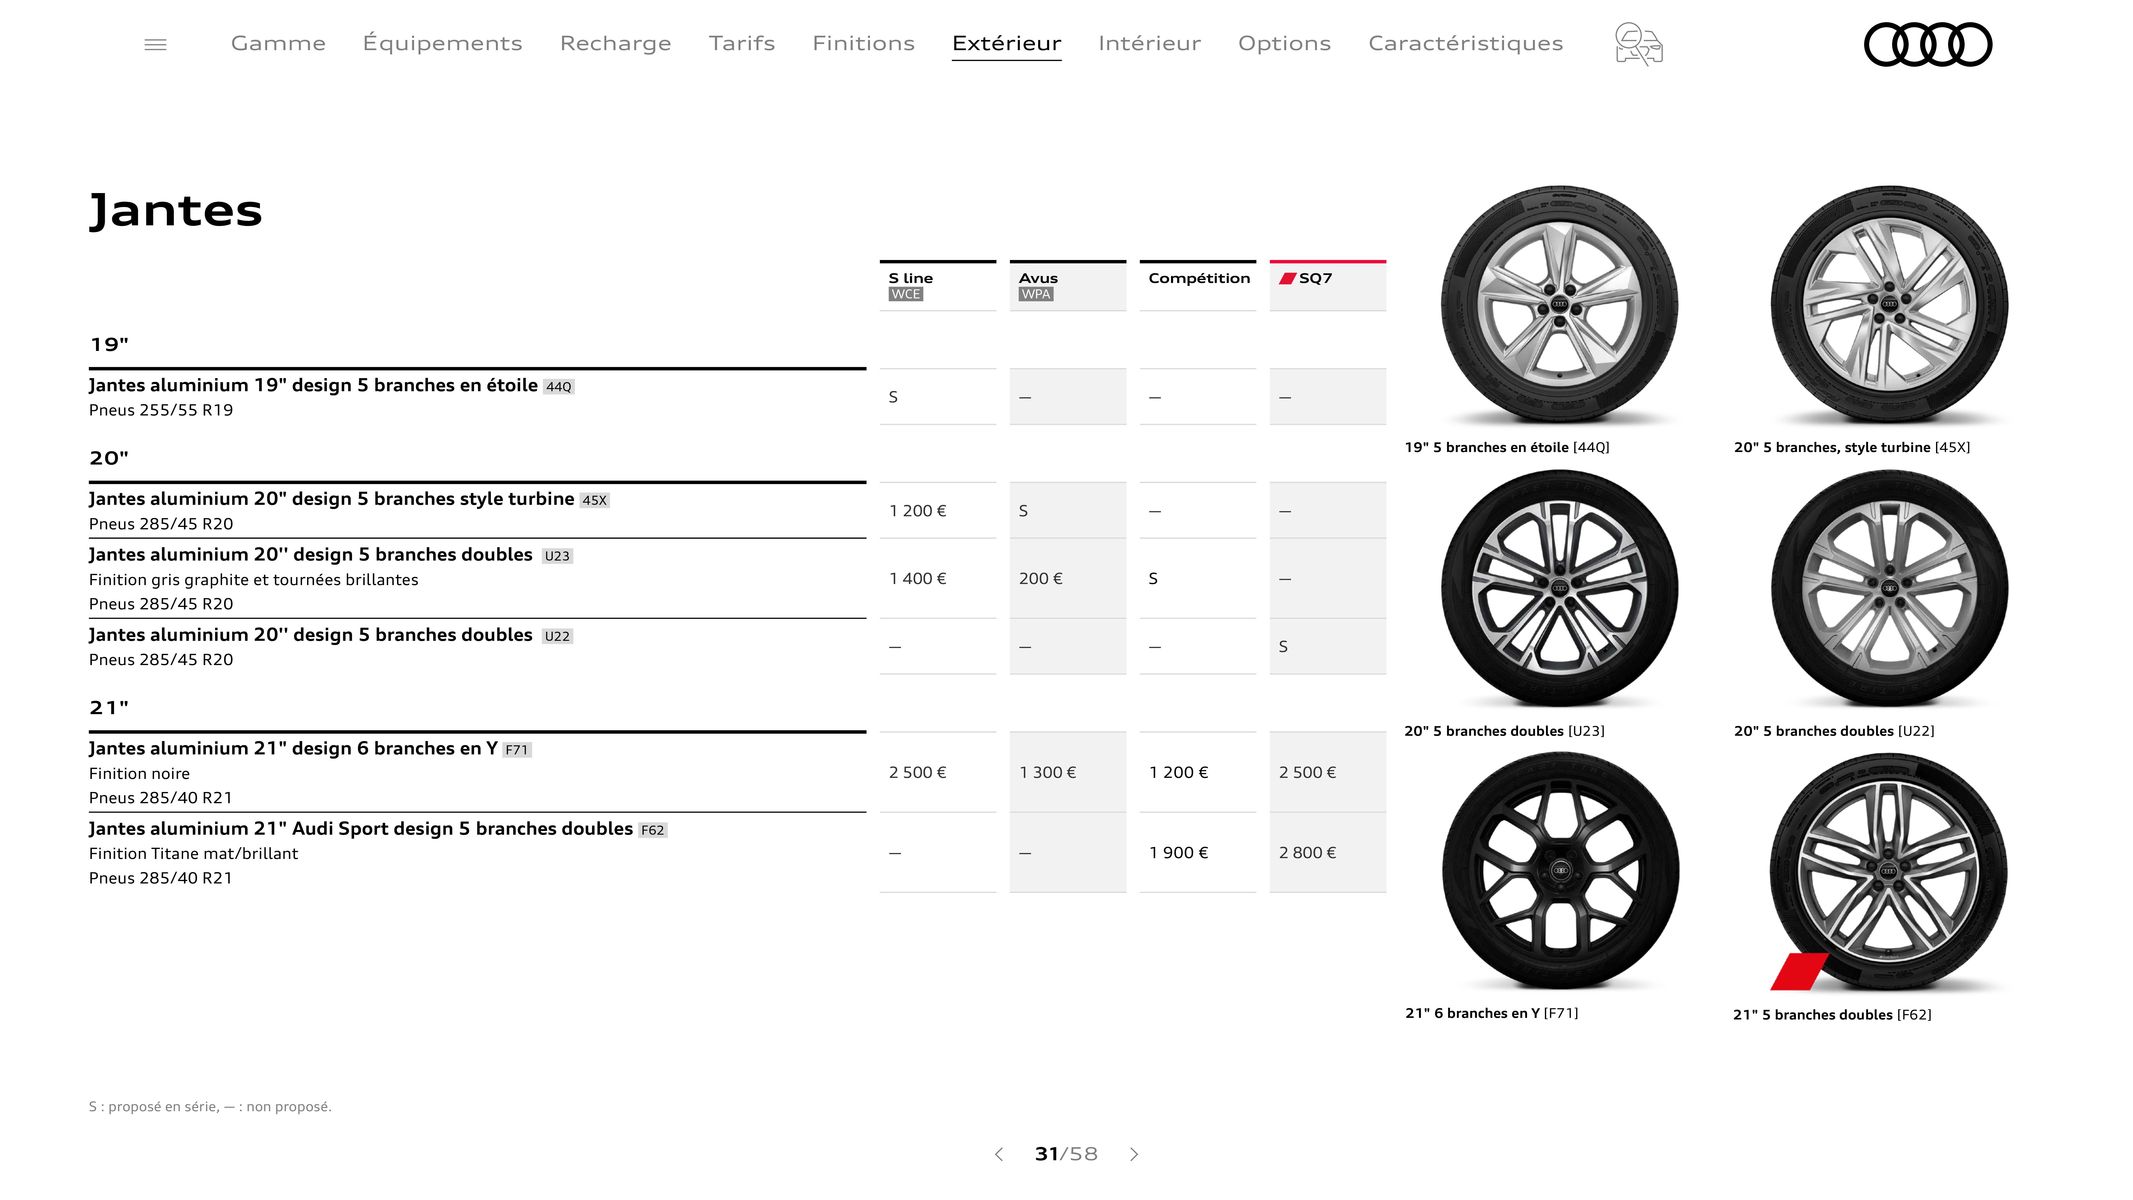
Task: Click 'Pneus 255/55 R19' text
Action: click(160, 410)
